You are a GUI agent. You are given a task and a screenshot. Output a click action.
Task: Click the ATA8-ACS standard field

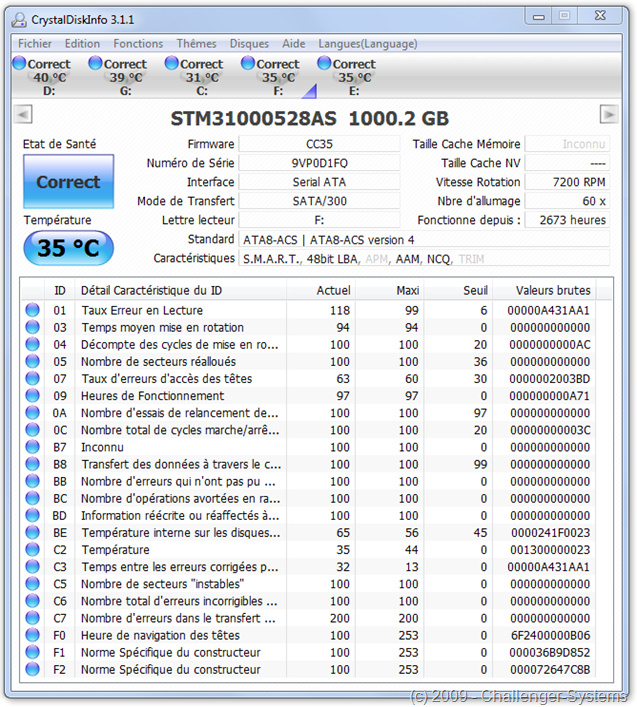coord(424,240)
